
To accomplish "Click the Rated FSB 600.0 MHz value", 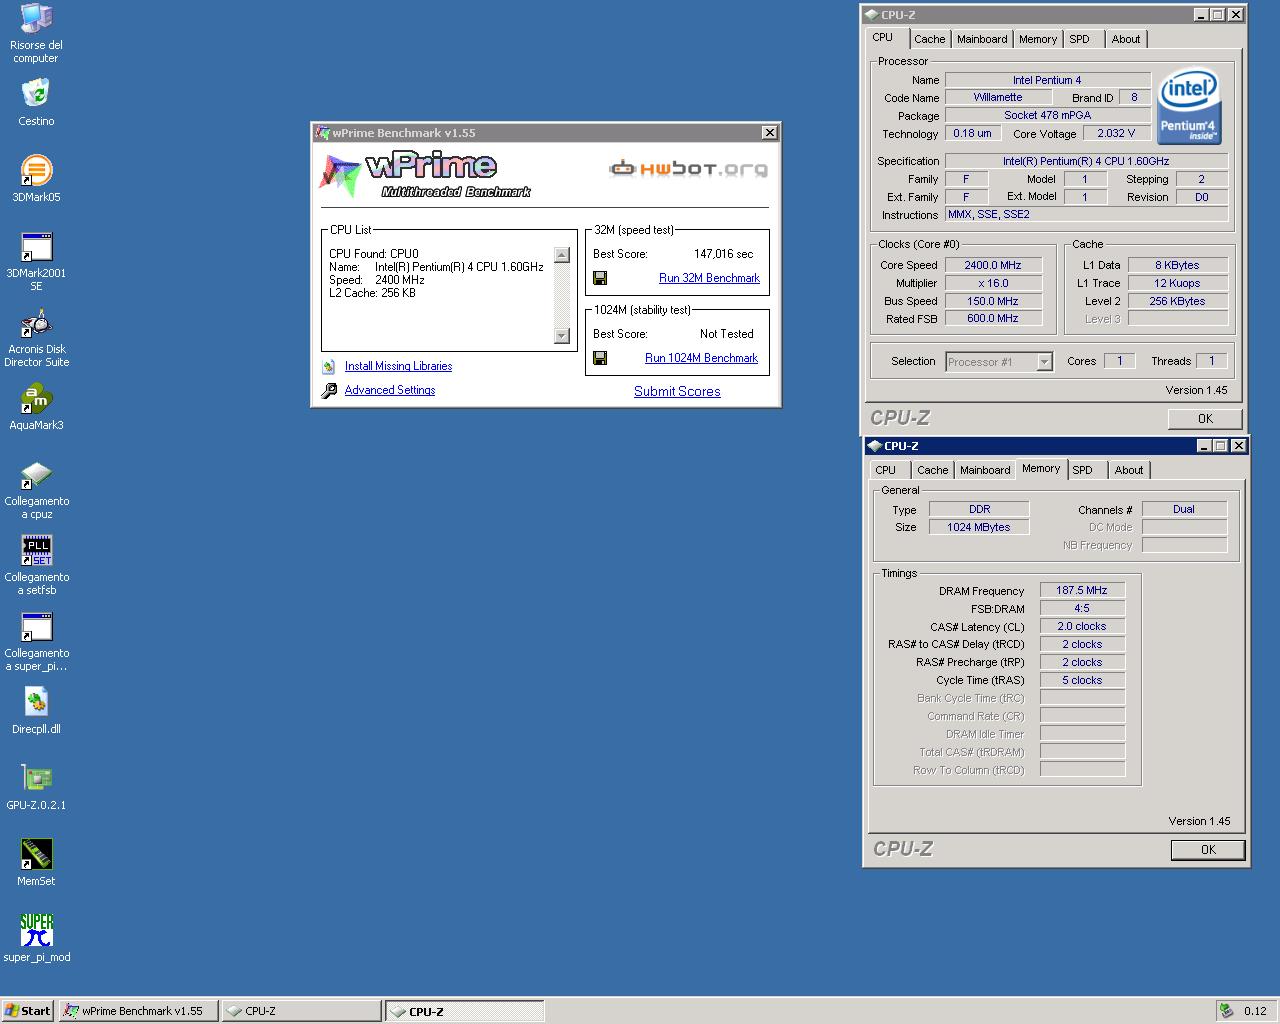I will pyautogui.click(x=992, y=319).
